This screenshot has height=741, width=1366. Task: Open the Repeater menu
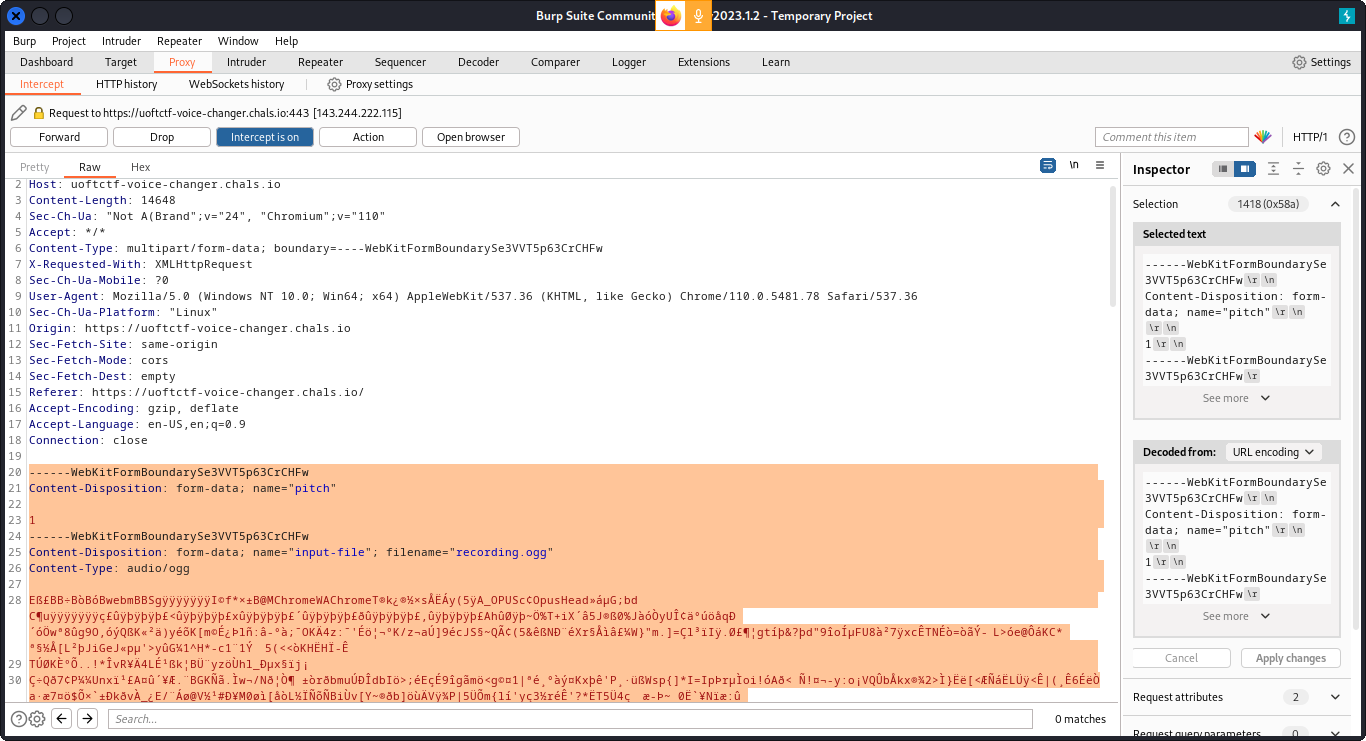click(x=179, y=41)
